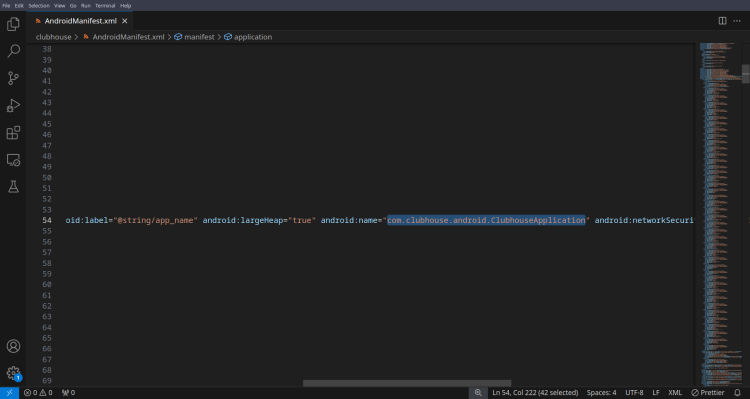Open the Testing flask view

(13, 187)
